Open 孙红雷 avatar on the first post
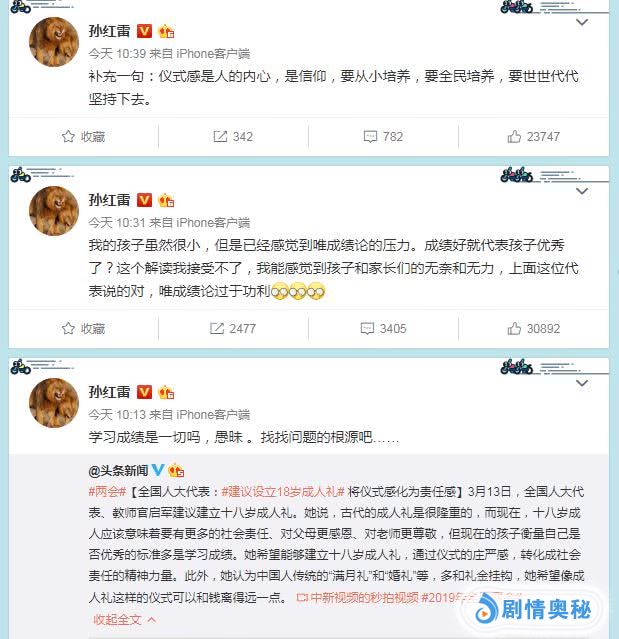Viewport: 619px width, 639px height. tap(54, 42)
